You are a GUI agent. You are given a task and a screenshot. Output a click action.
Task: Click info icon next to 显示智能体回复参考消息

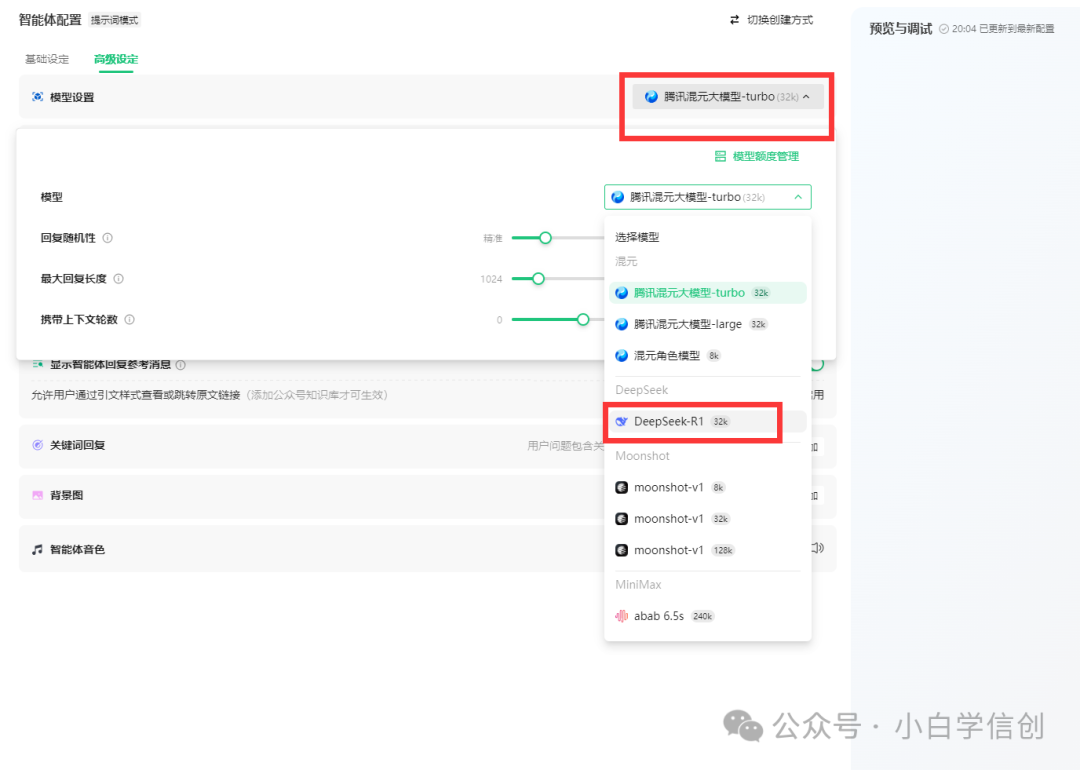(x=180, y=365)
